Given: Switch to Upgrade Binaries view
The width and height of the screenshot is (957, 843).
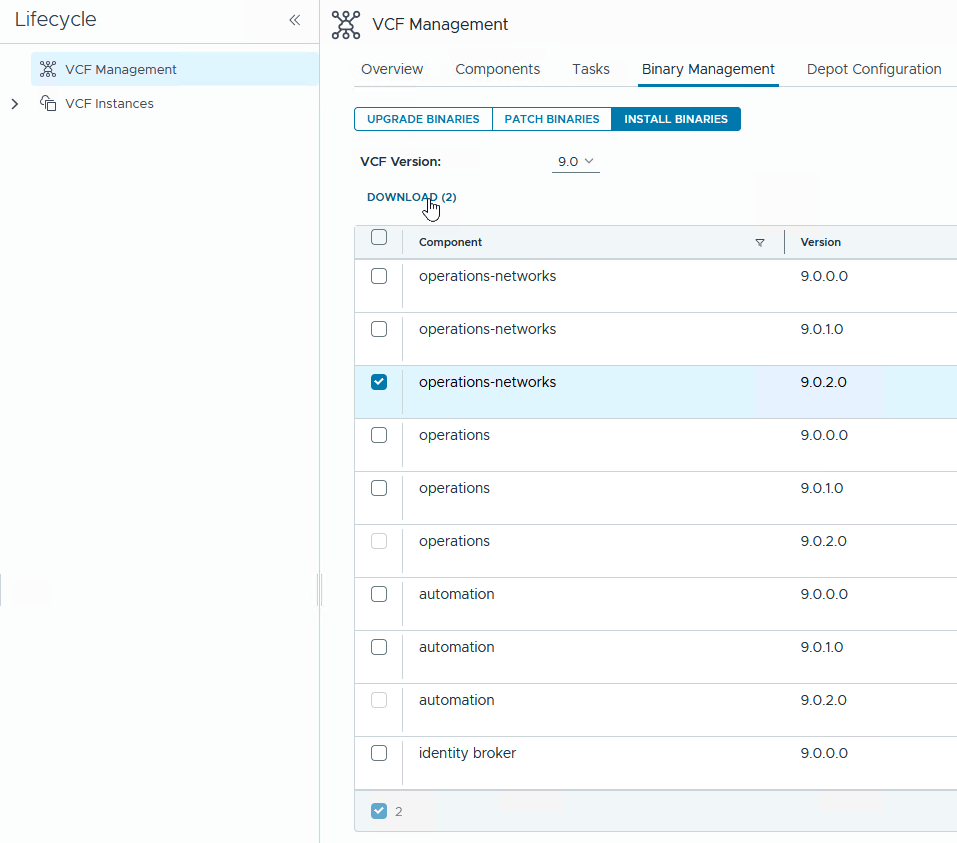Looking at the screenshot, I should coord(423,119).
